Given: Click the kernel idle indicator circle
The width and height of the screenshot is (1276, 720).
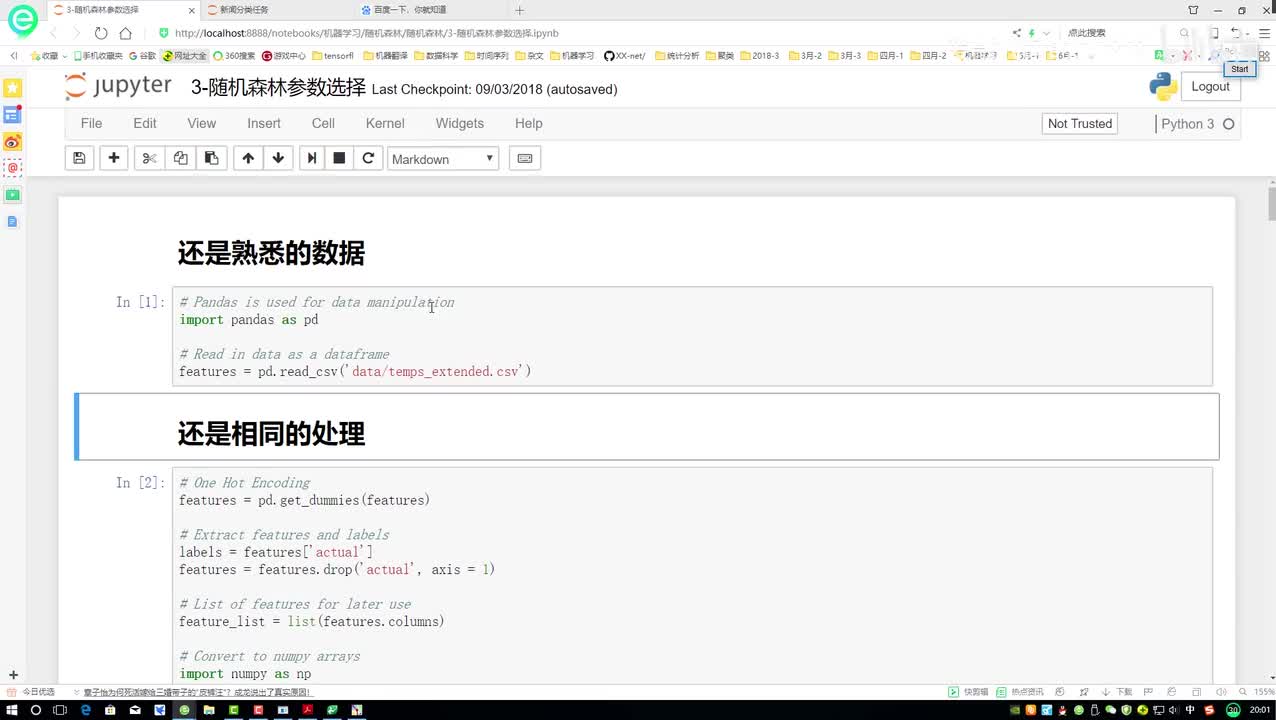Looking at the screenshot, I should tap(1229, 124).
